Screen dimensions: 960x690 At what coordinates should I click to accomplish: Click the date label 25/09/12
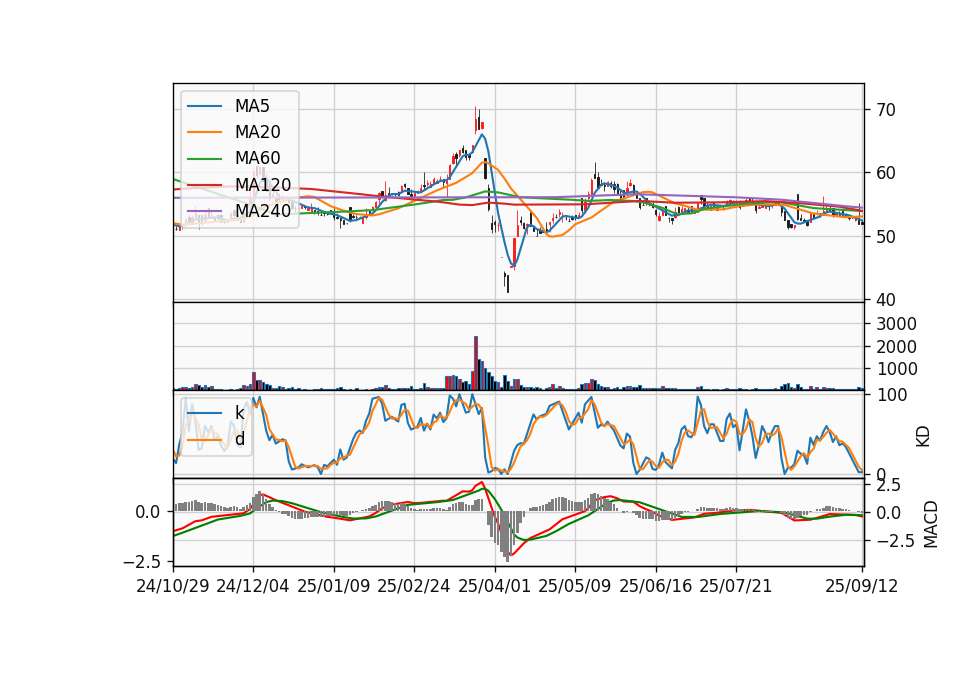pos(861,586)
